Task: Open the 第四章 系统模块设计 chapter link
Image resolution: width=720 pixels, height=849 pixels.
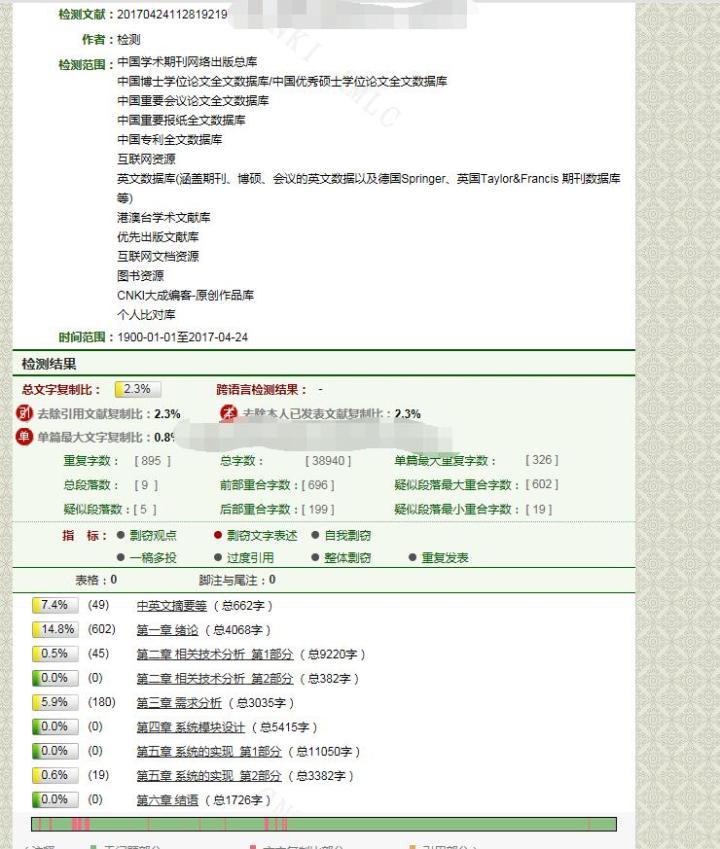Action: 190,727
